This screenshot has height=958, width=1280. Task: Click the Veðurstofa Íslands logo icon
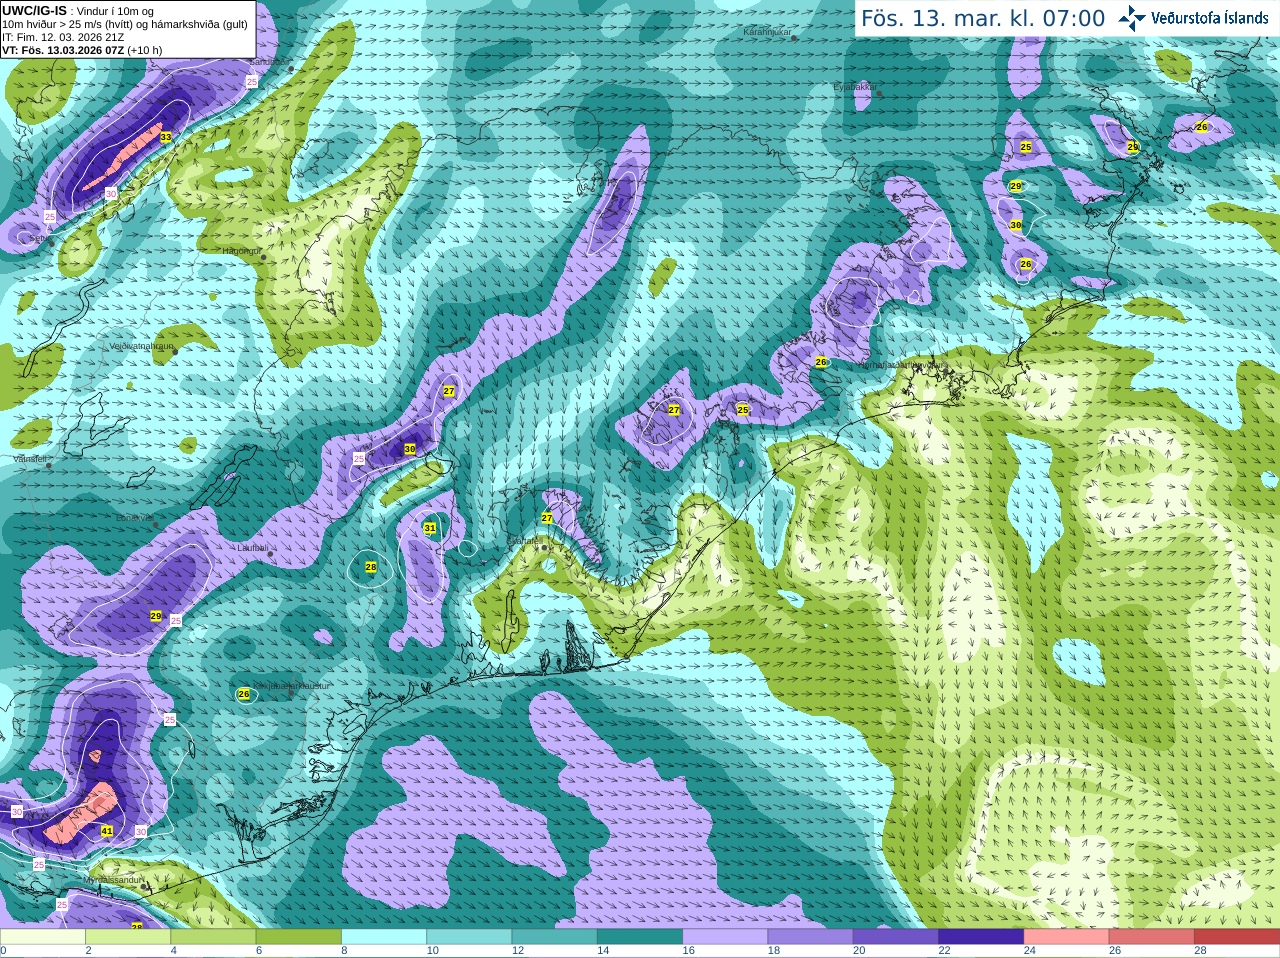tap(1132, 18)
